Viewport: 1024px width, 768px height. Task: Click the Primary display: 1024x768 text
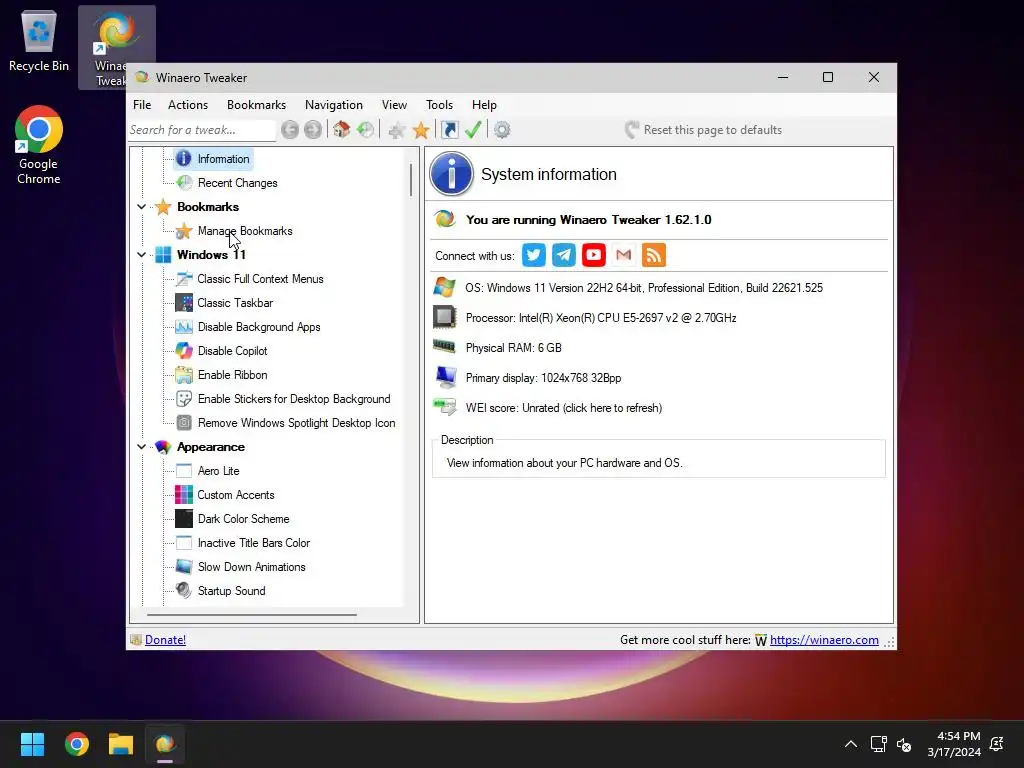pyautogui.click(x=543, y=378)
